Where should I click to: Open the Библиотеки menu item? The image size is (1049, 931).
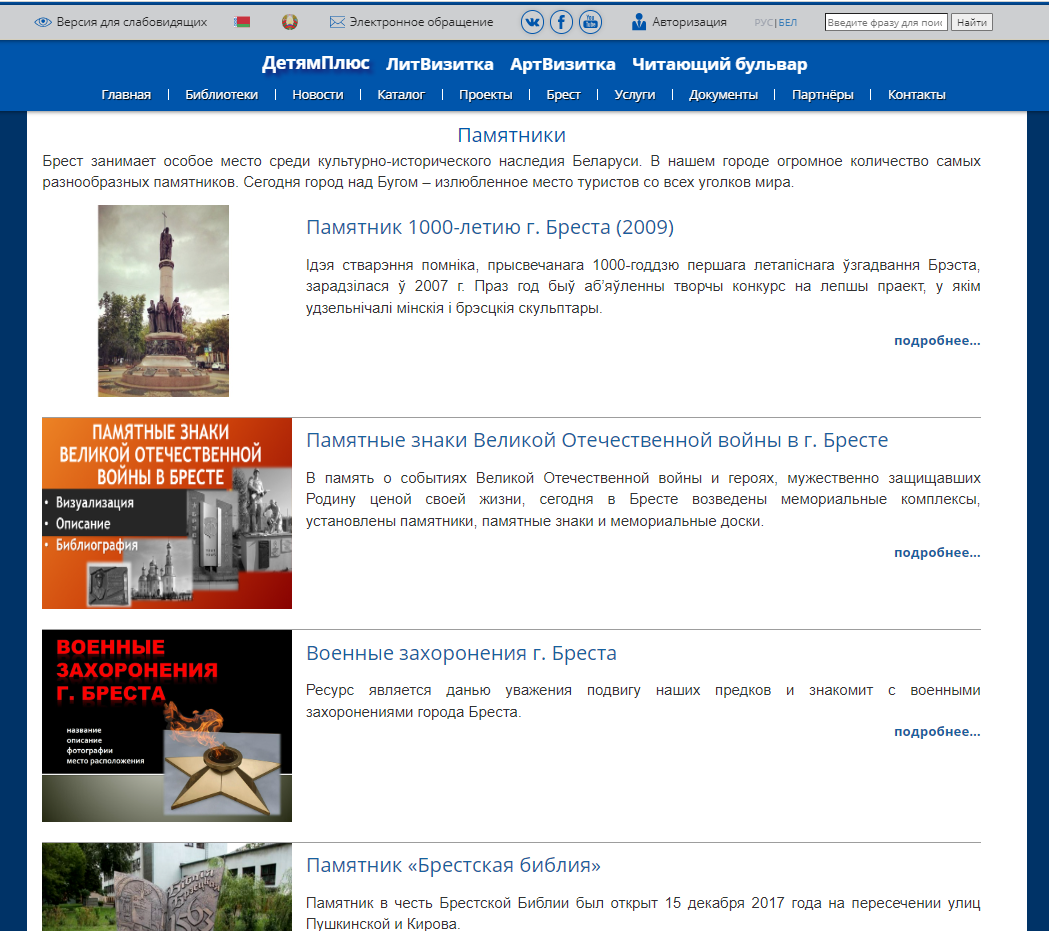(x=221, y=95)
